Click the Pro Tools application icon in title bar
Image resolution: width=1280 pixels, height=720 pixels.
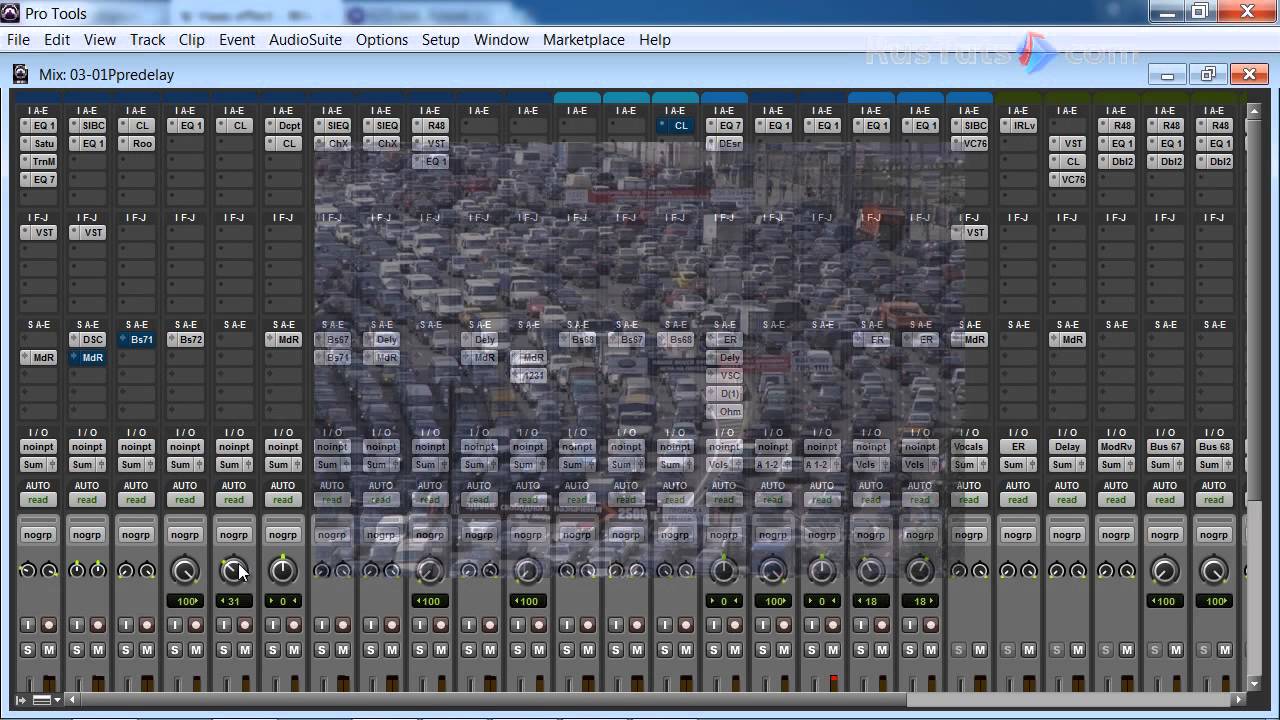click(x=10, y=13)
